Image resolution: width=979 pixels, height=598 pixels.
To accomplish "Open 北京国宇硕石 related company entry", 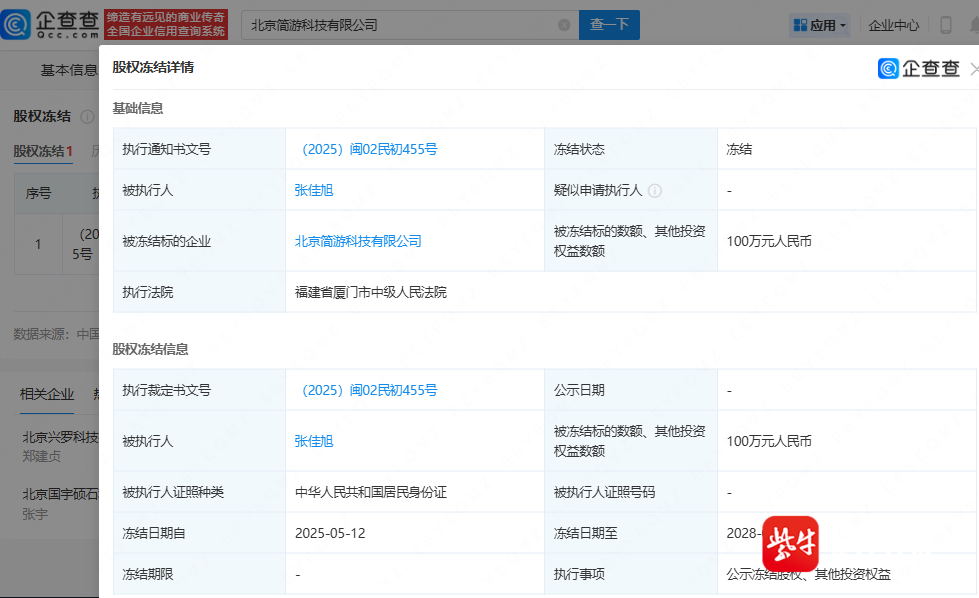I will pyautogui.click(x=61, y=494).
